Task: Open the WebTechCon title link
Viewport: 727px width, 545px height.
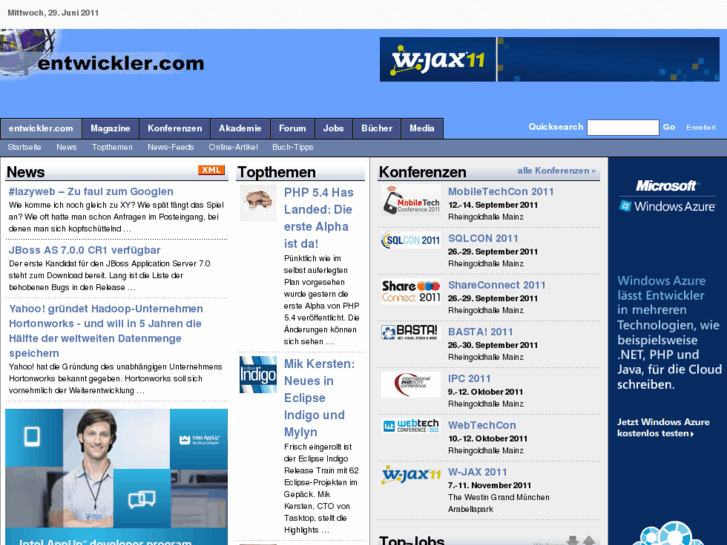Action: pyautogui.click(x=482, y=425)
